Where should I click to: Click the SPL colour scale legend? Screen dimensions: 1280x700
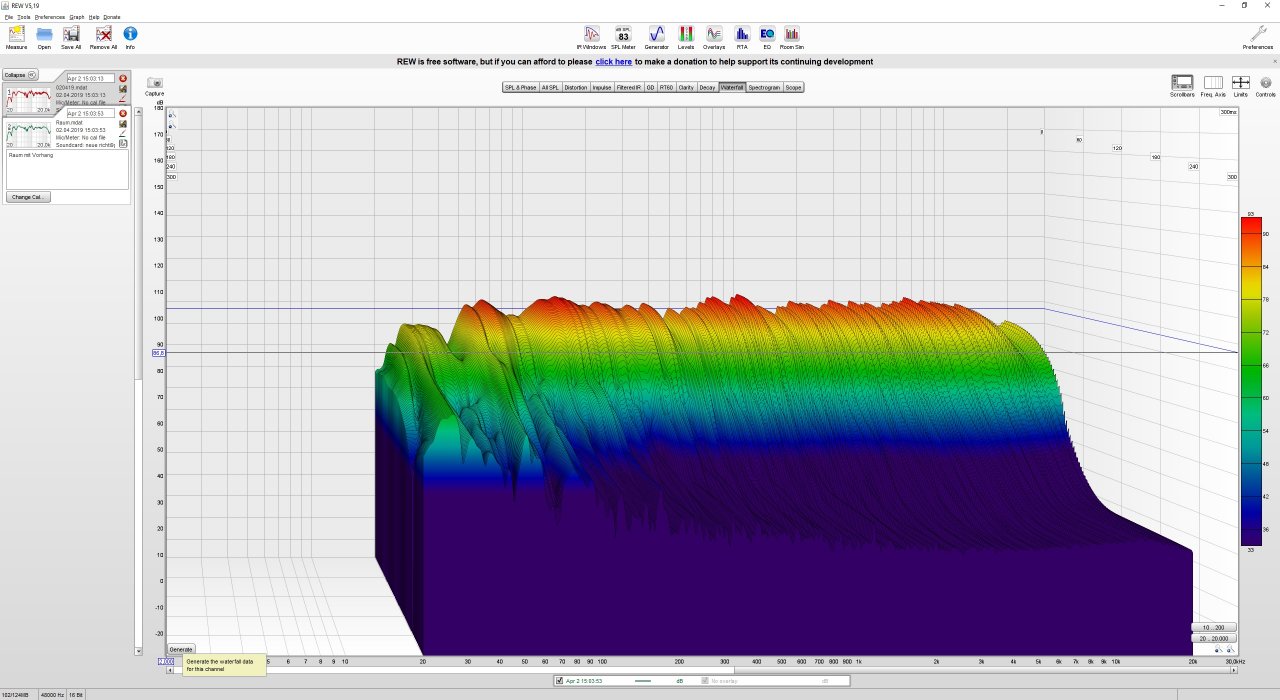tap(1250, 381)
